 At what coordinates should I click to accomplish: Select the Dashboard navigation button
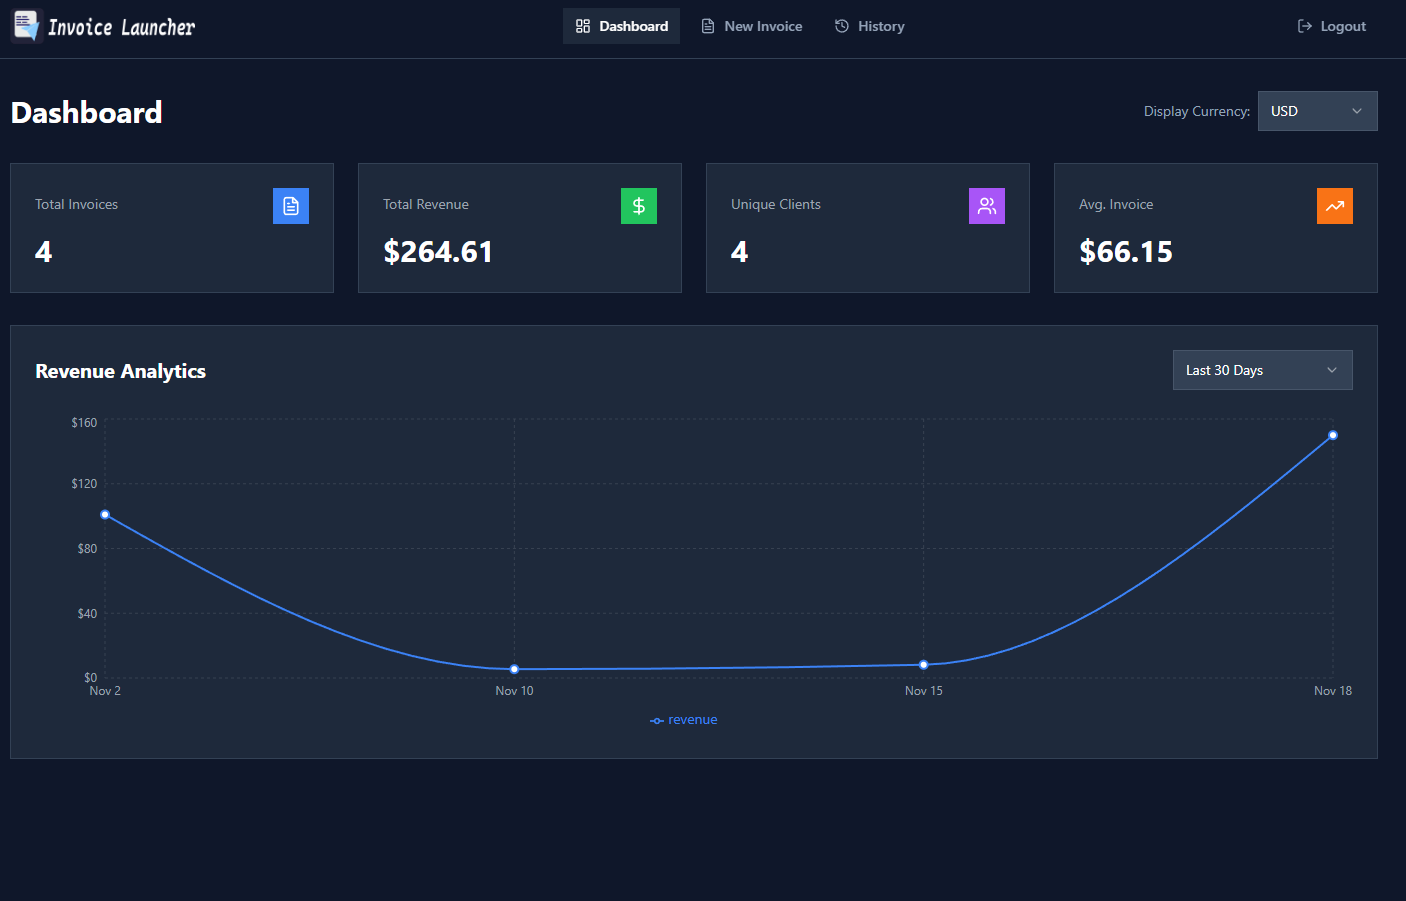point(621,26)
